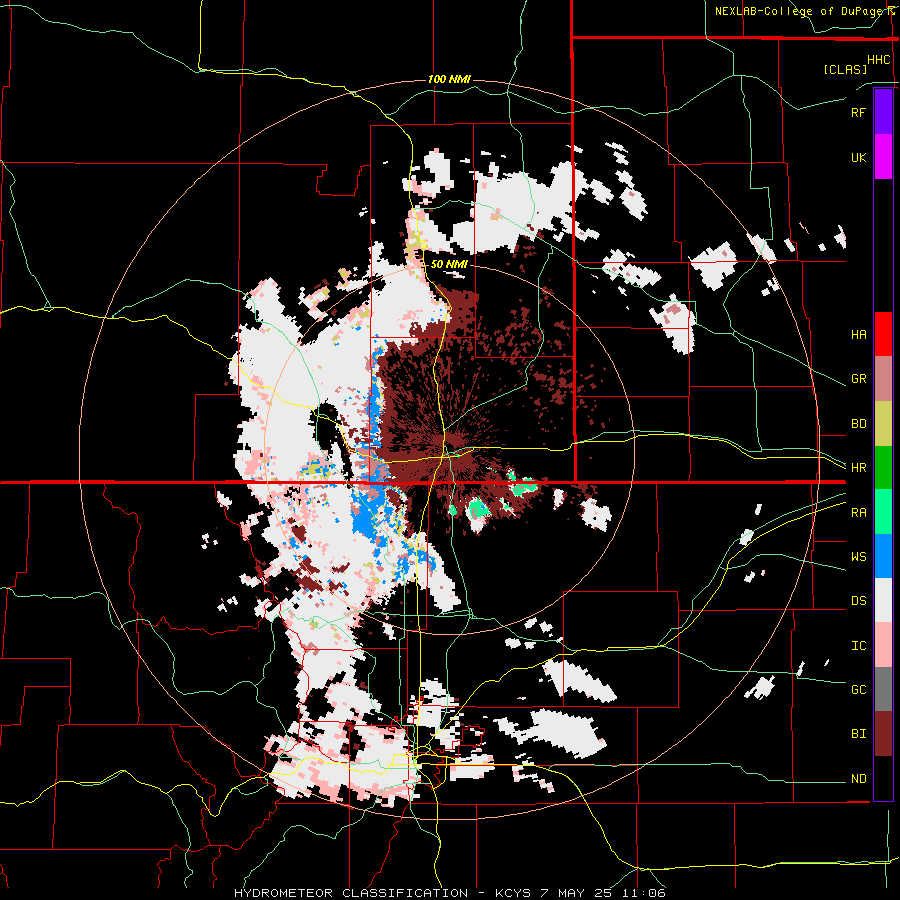Select the BD yellow-olive legend swatch

click(883, 424)
